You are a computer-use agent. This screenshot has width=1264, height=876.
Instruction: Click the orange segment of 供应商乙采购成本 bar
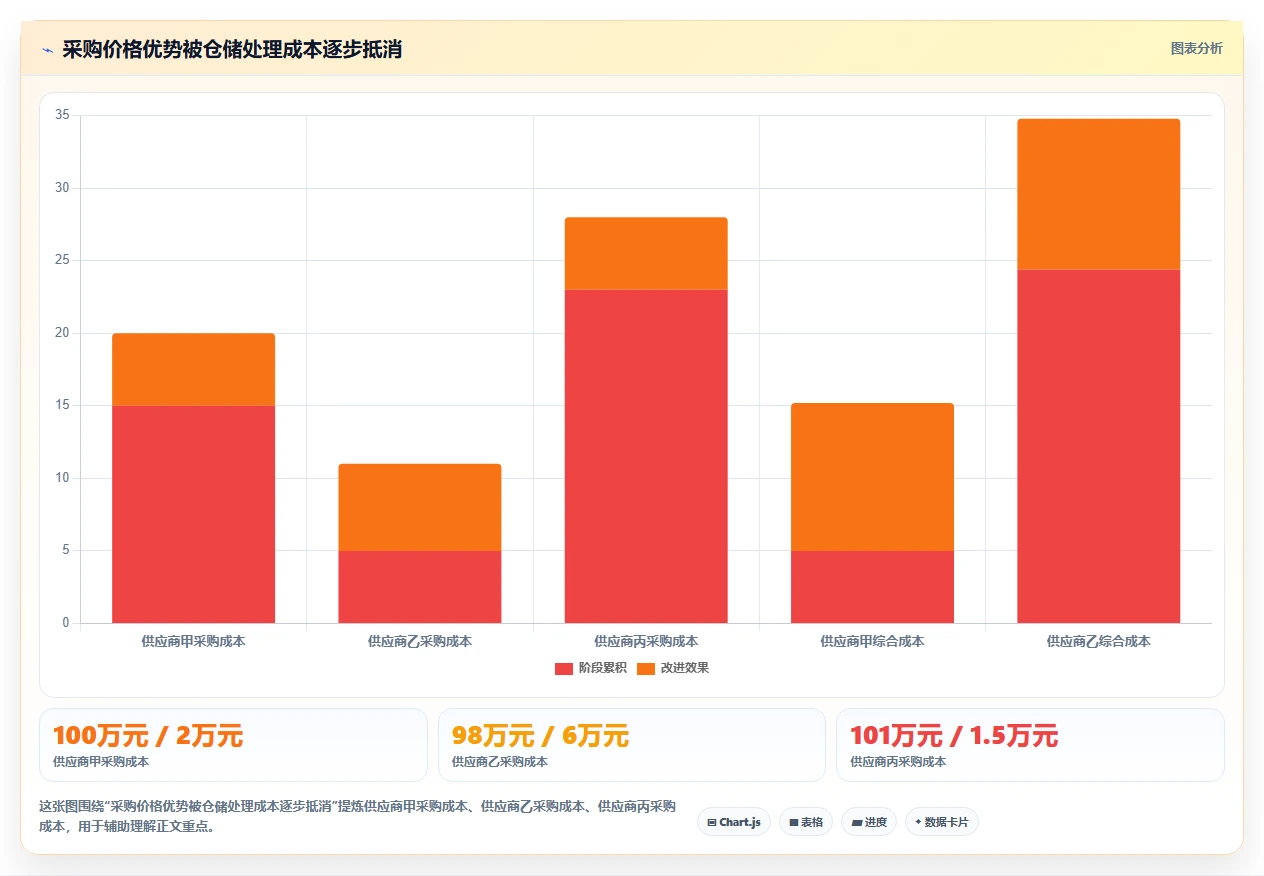click(420, 507)
